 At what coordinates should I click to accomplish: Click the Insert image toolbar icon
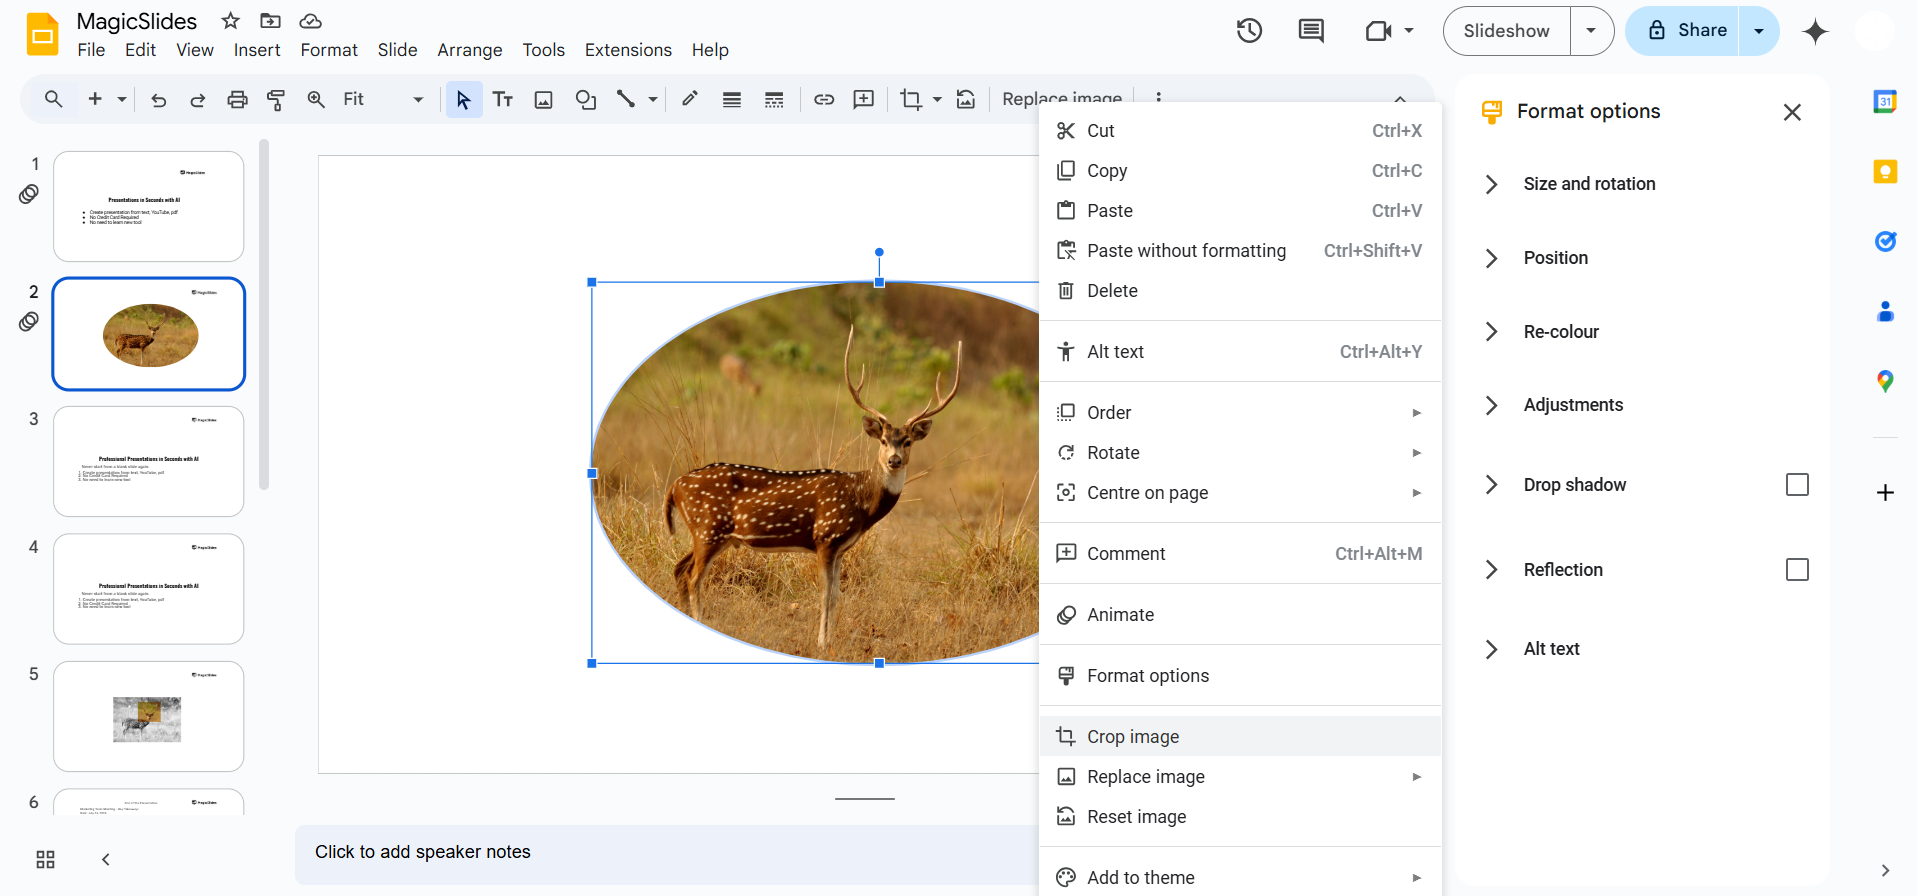click(x=544, y=99)
